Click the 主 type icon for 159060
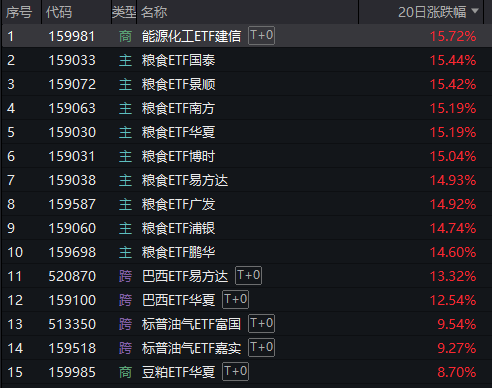 click(x=125, y=228)
